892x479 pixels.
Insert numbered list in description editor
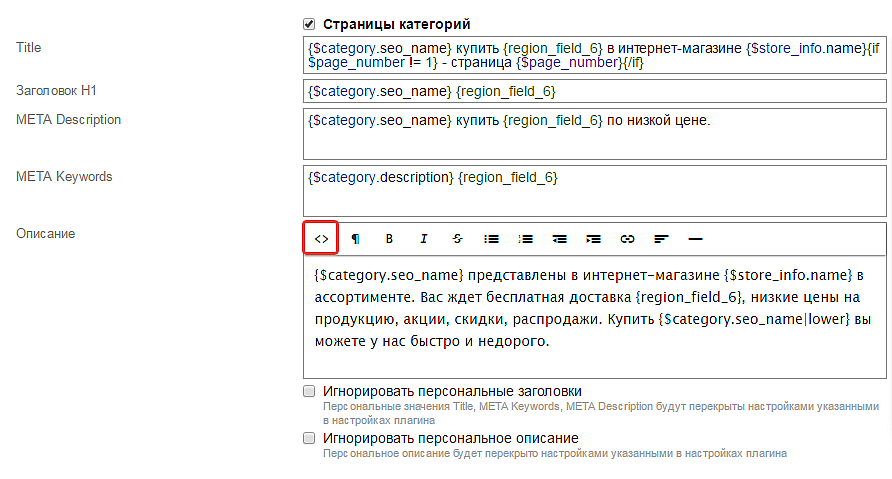526,239
